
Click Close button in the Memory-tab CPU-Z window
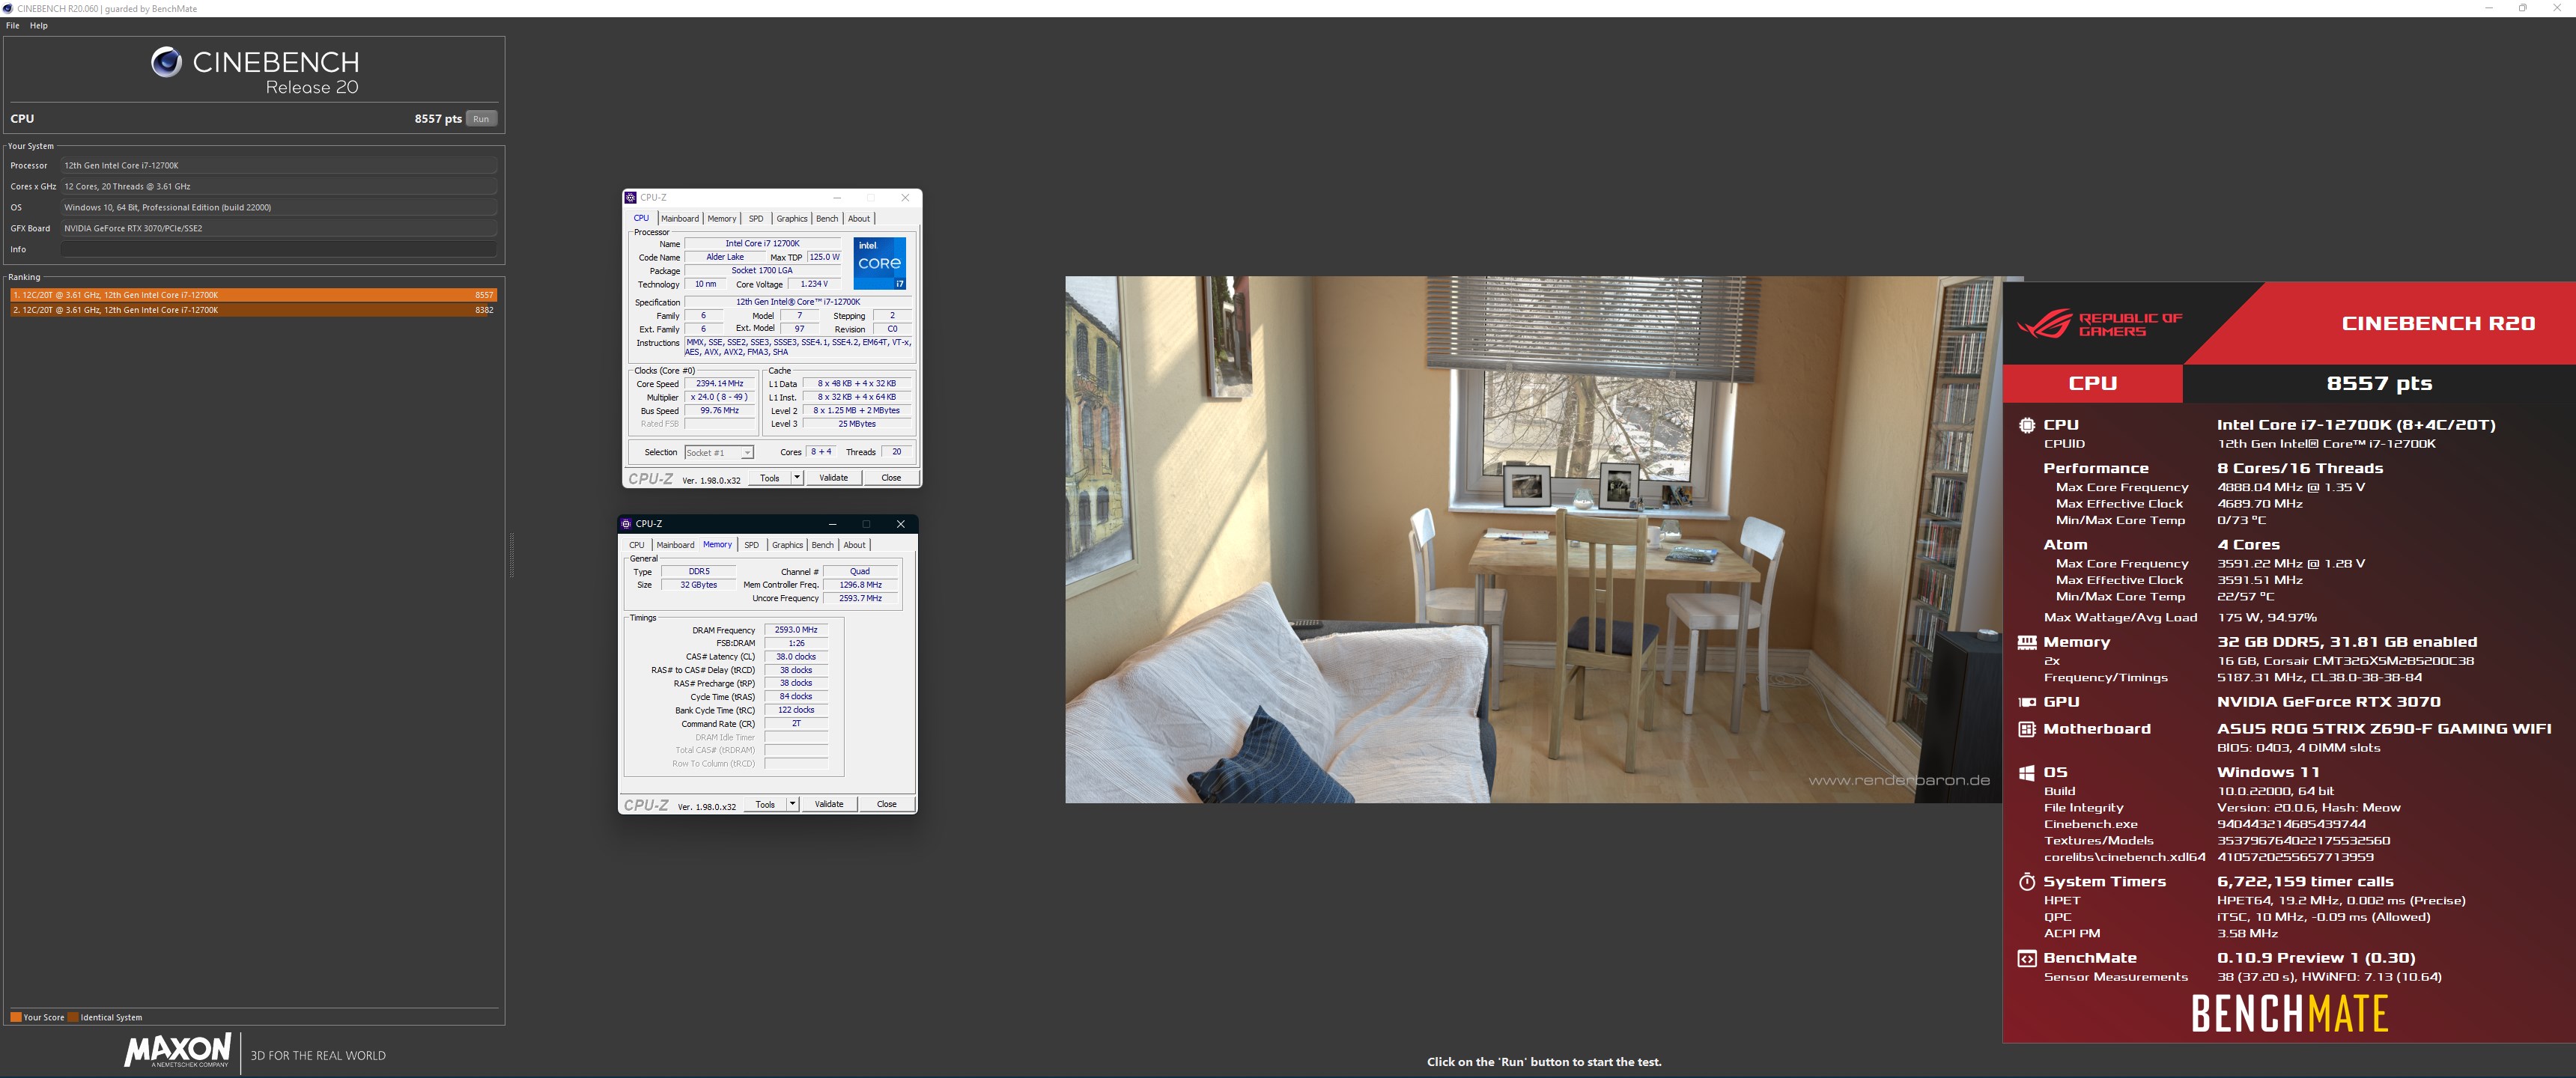click(x=887, y=804)
